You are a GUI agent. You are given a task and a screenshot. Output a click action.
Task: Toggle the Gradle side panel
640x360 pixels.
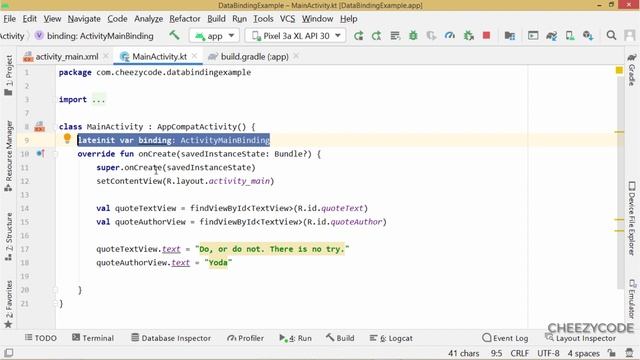coord(632,69)
